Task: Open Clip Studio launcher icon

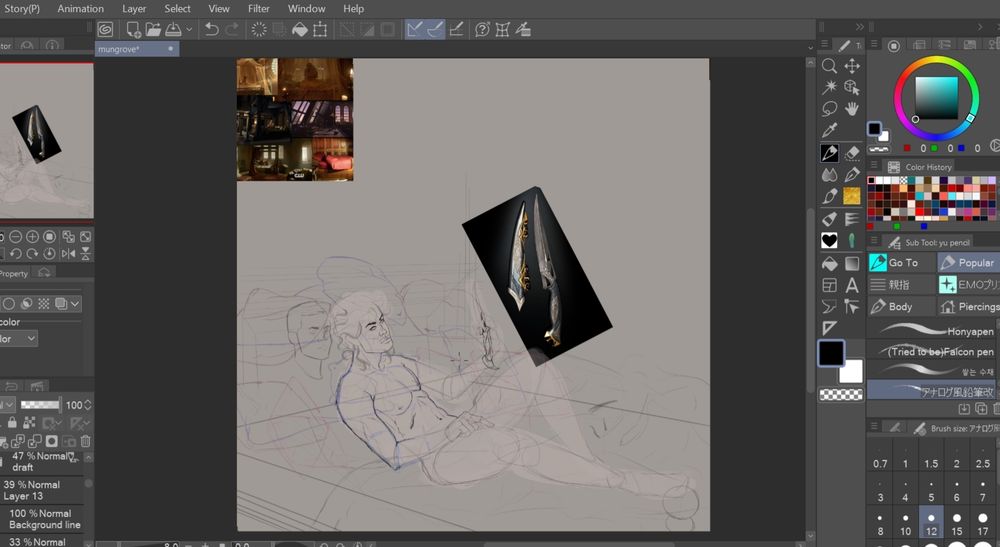Action: click(x=105, y=29)
